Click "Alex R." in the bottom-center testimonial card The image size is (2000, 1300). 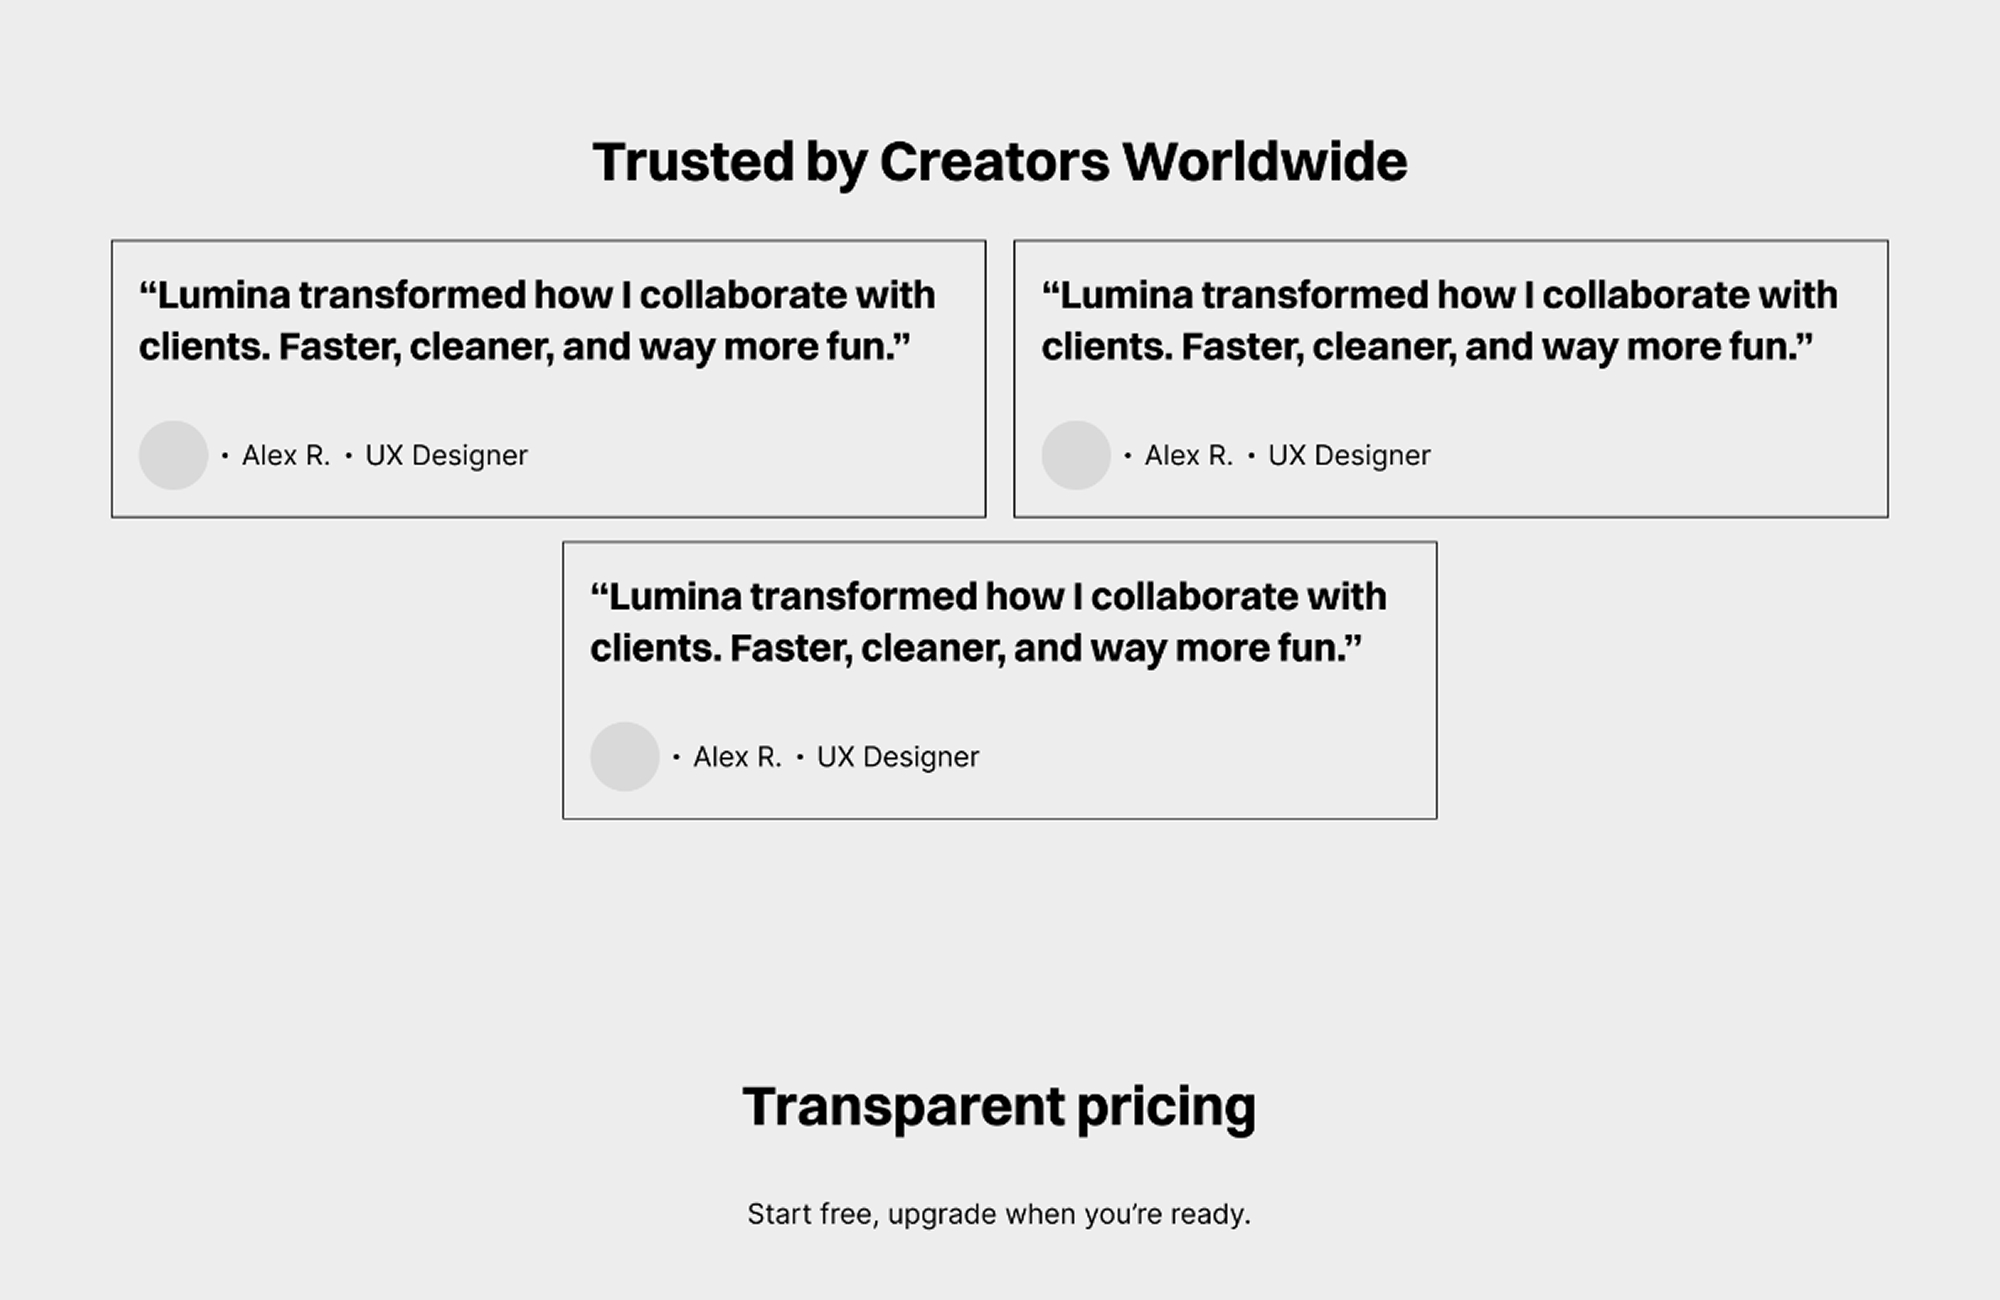point(737,758)
